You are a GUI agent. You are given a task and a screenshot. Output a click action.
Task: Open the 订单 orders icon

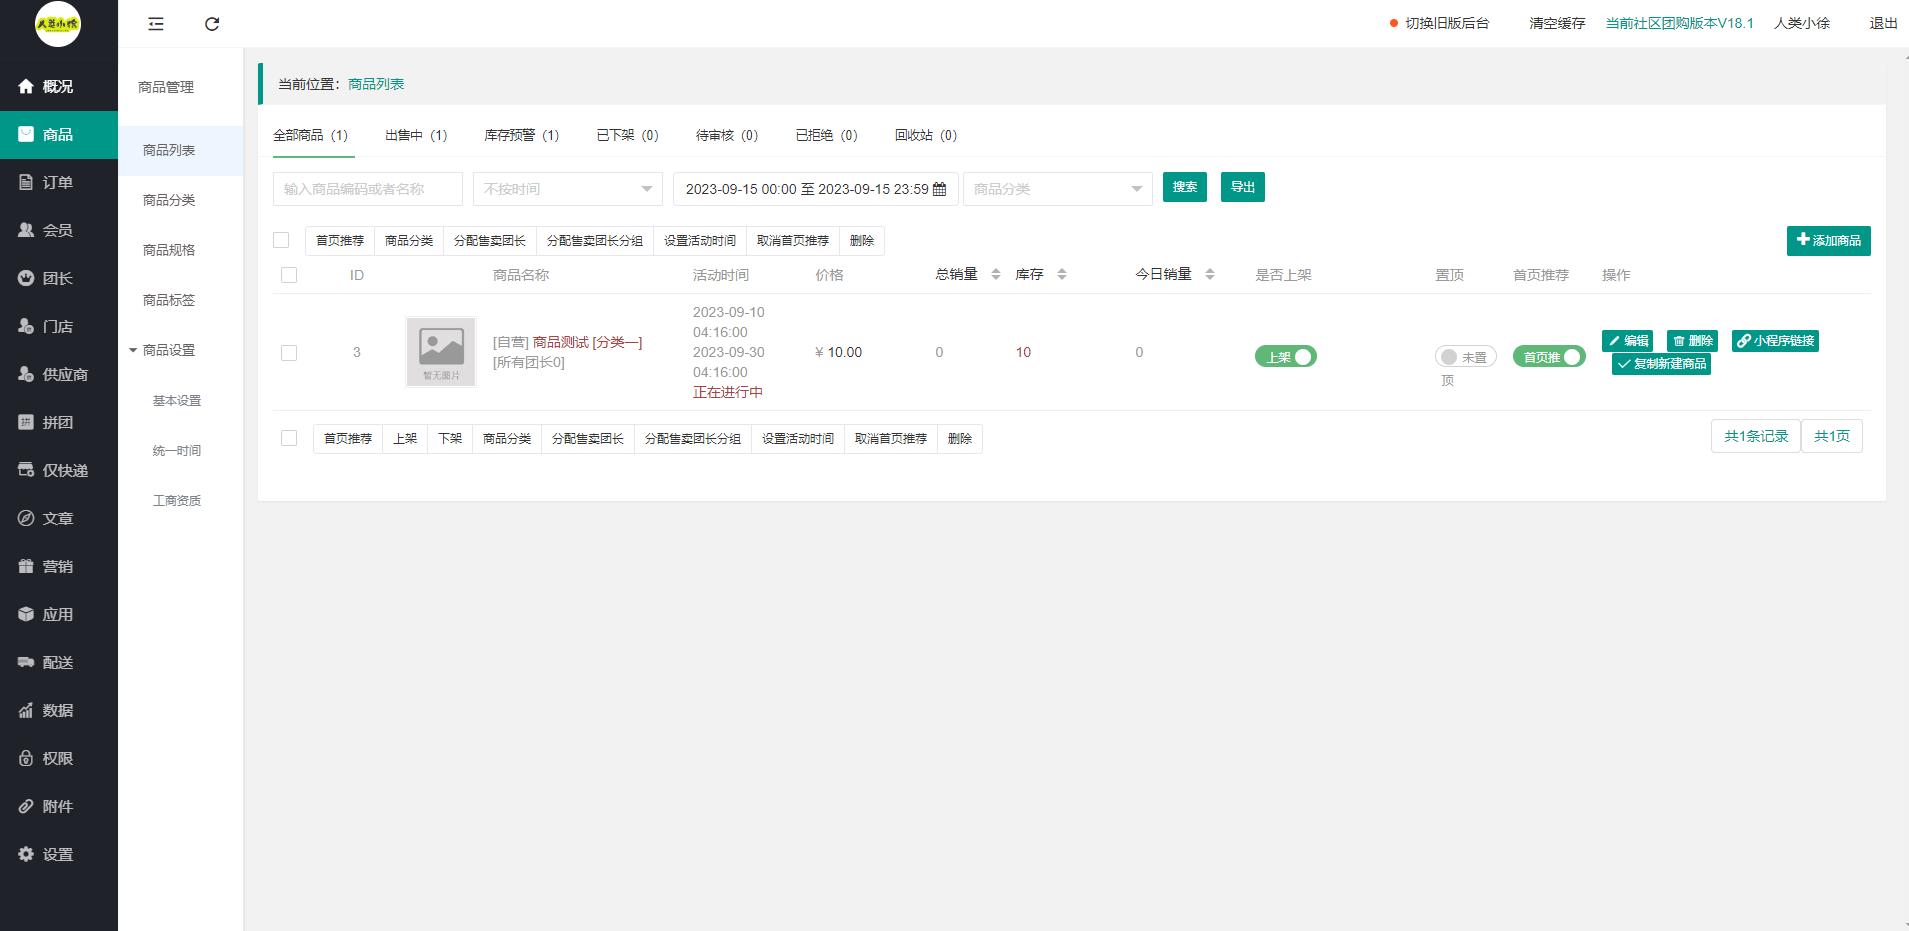pos(26,183)
